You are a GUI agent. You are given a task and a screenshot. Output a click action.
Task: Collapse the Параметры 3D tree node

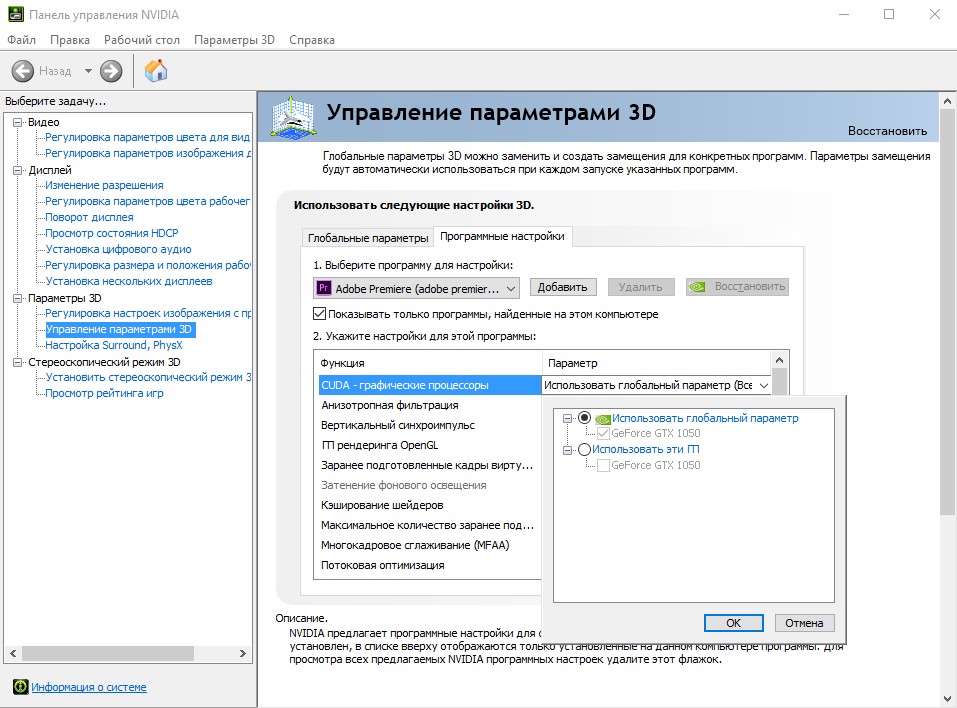[17, 298]
